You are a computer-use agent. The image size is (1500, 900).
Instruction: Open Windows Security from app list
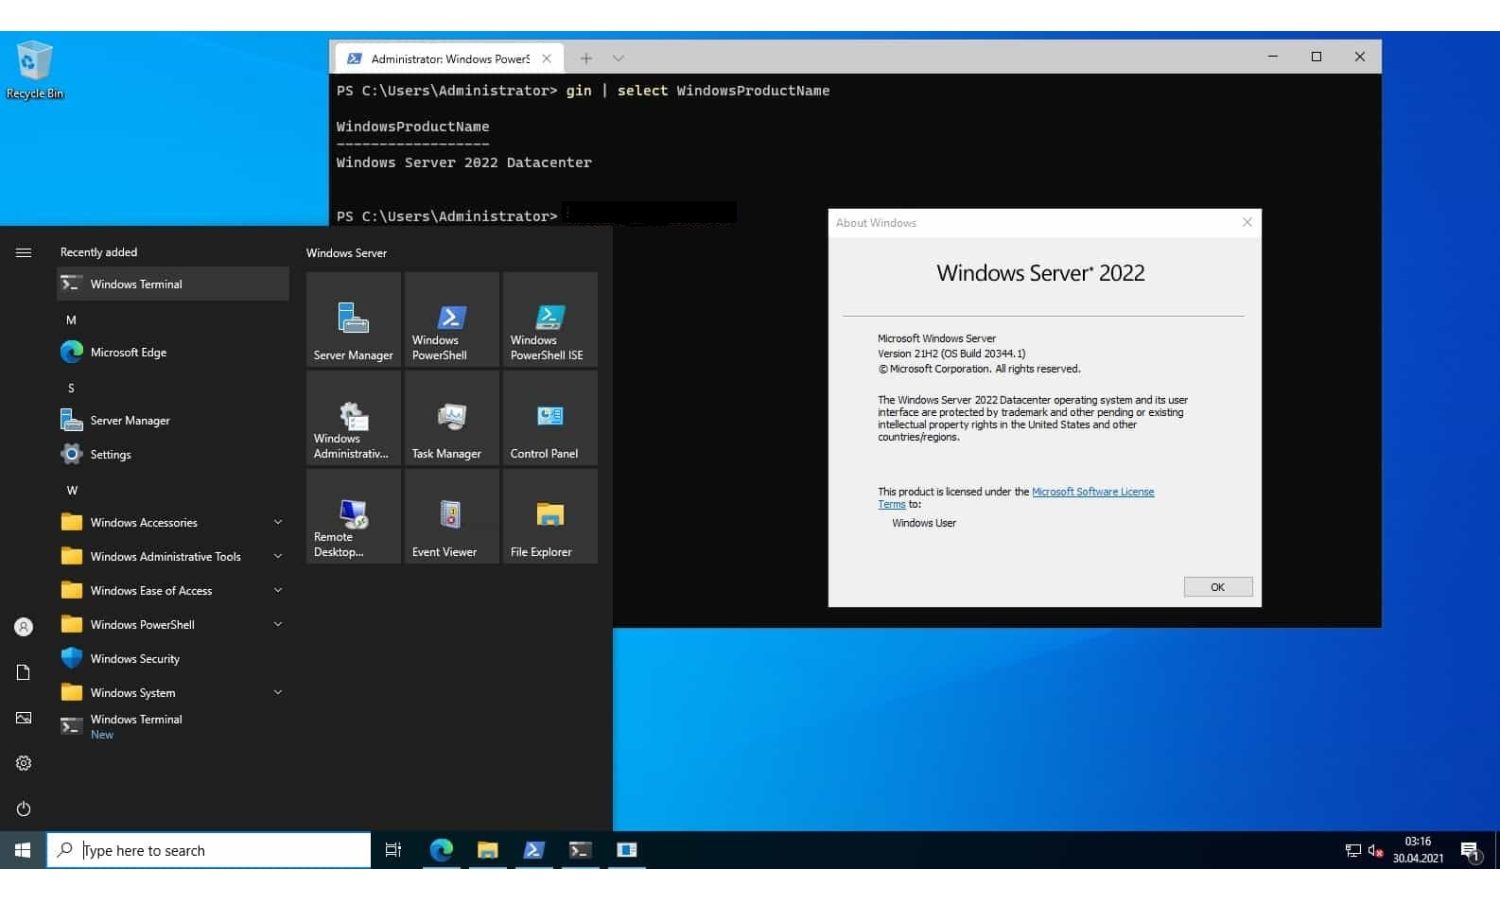tap(173, 658)
